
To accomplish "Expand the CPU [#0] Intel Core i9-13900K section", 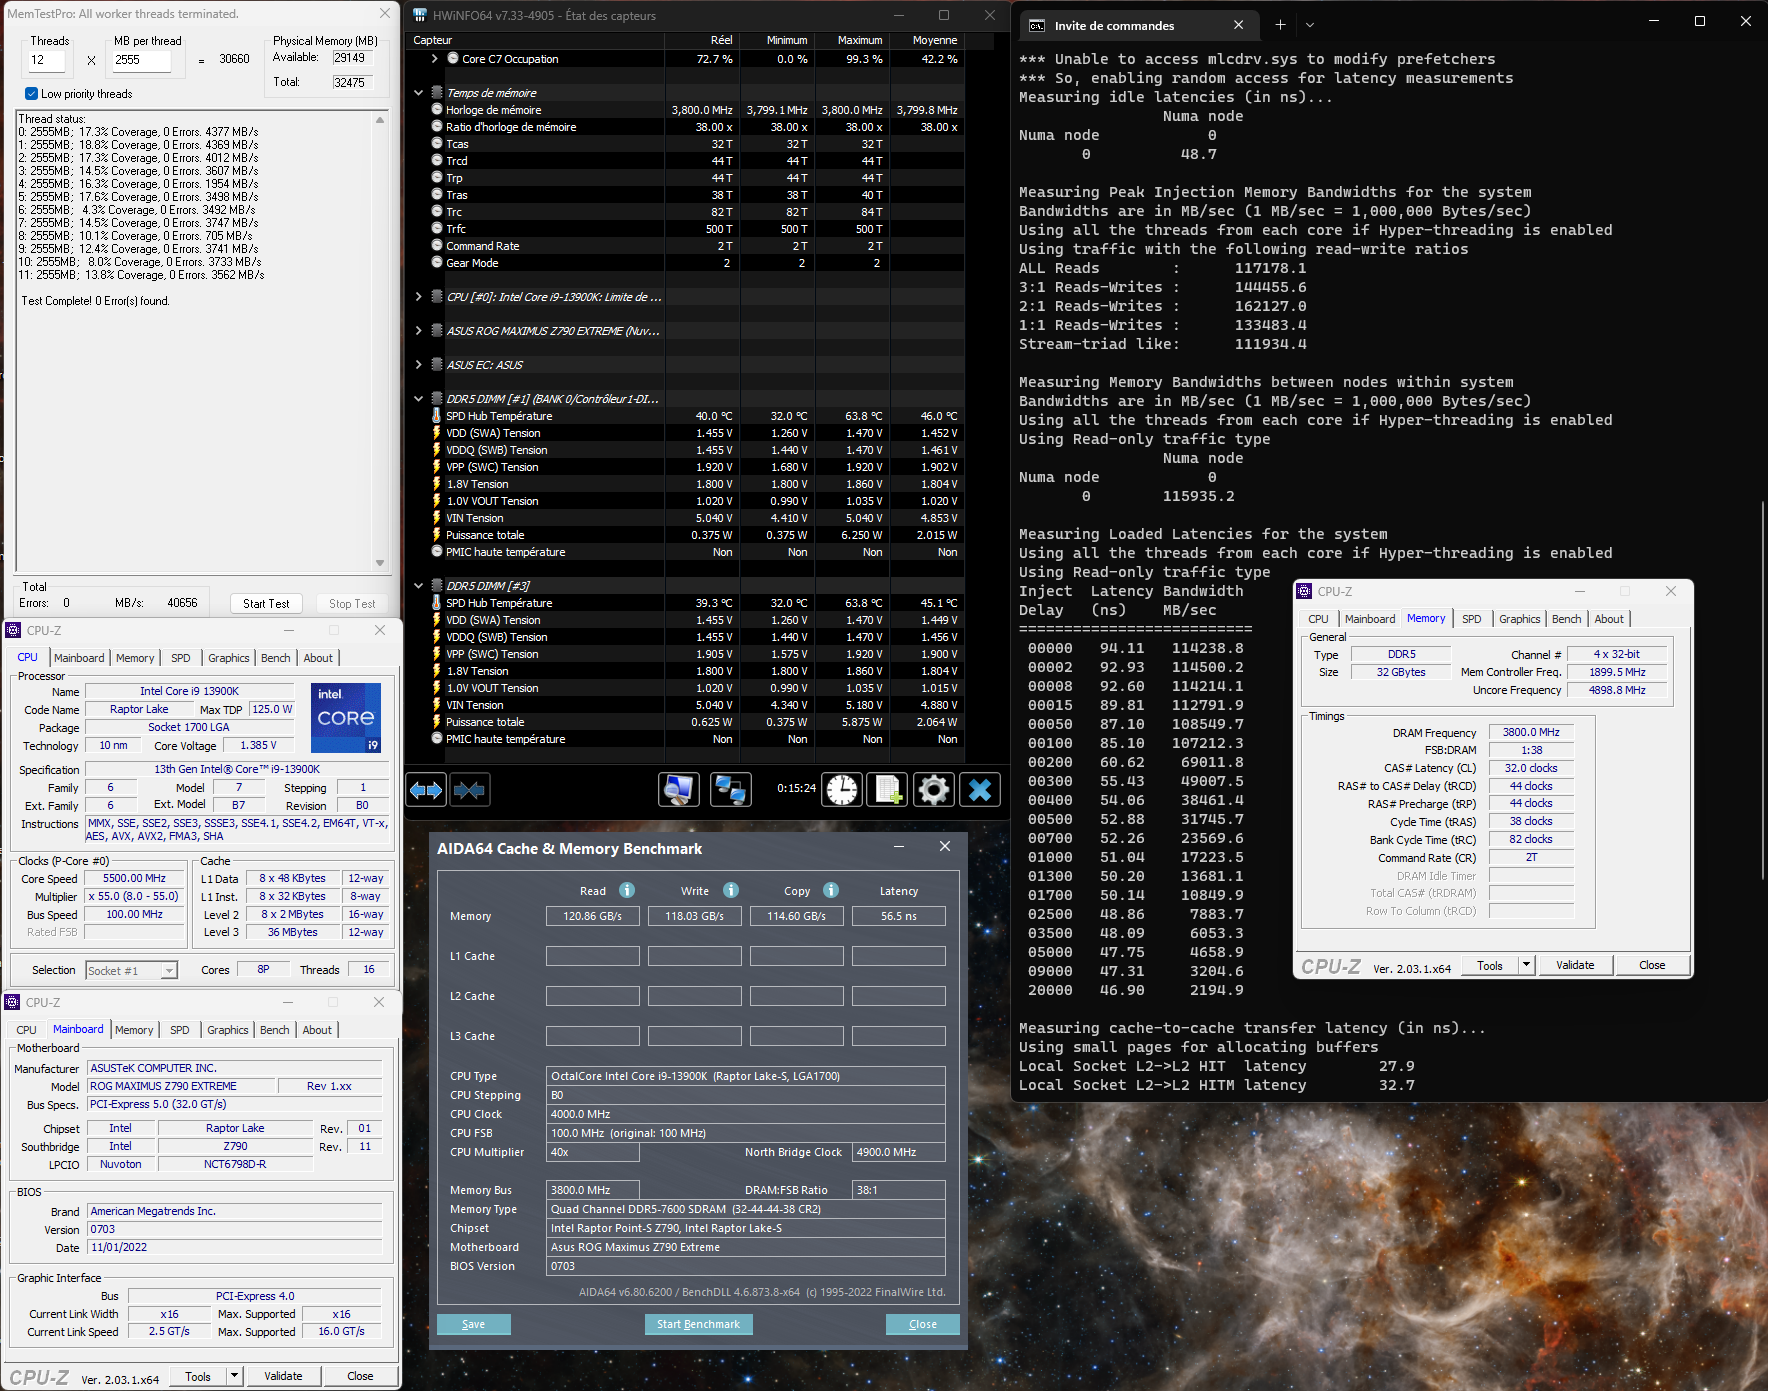I will [x=419, y=297].
